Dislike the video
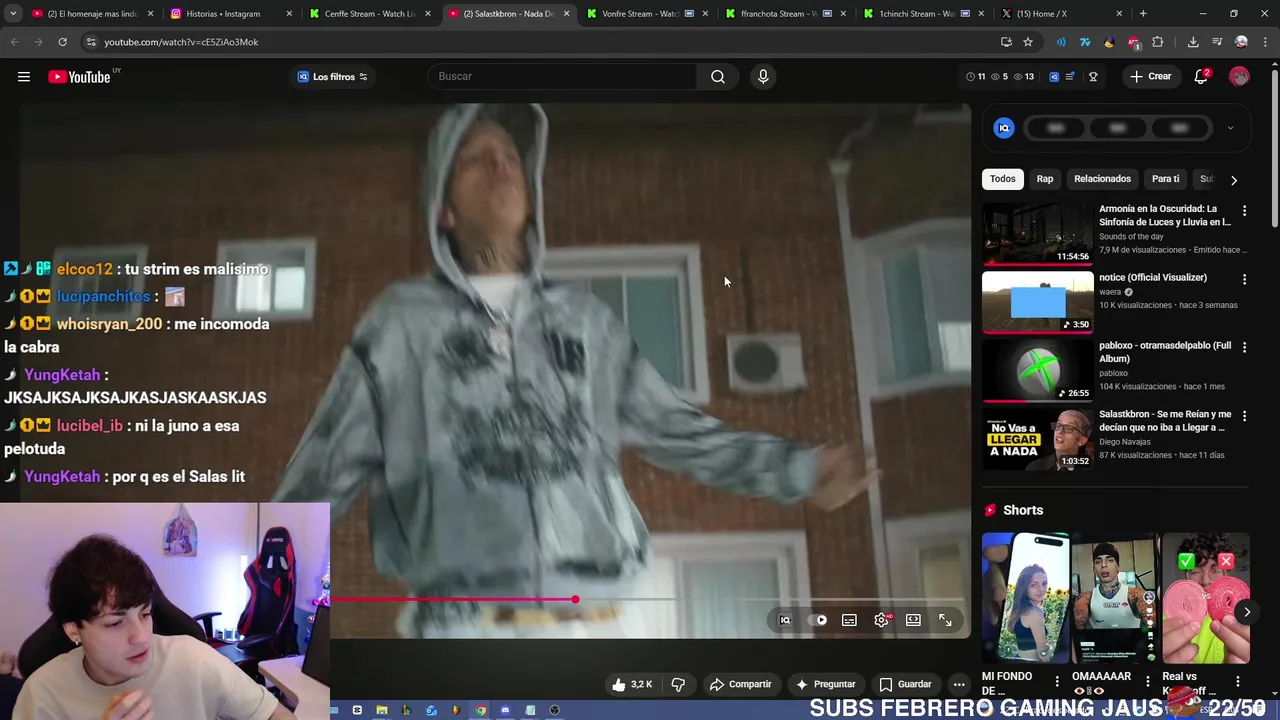The height and width of the screenshot is (720, 1280). click(678, 685)
